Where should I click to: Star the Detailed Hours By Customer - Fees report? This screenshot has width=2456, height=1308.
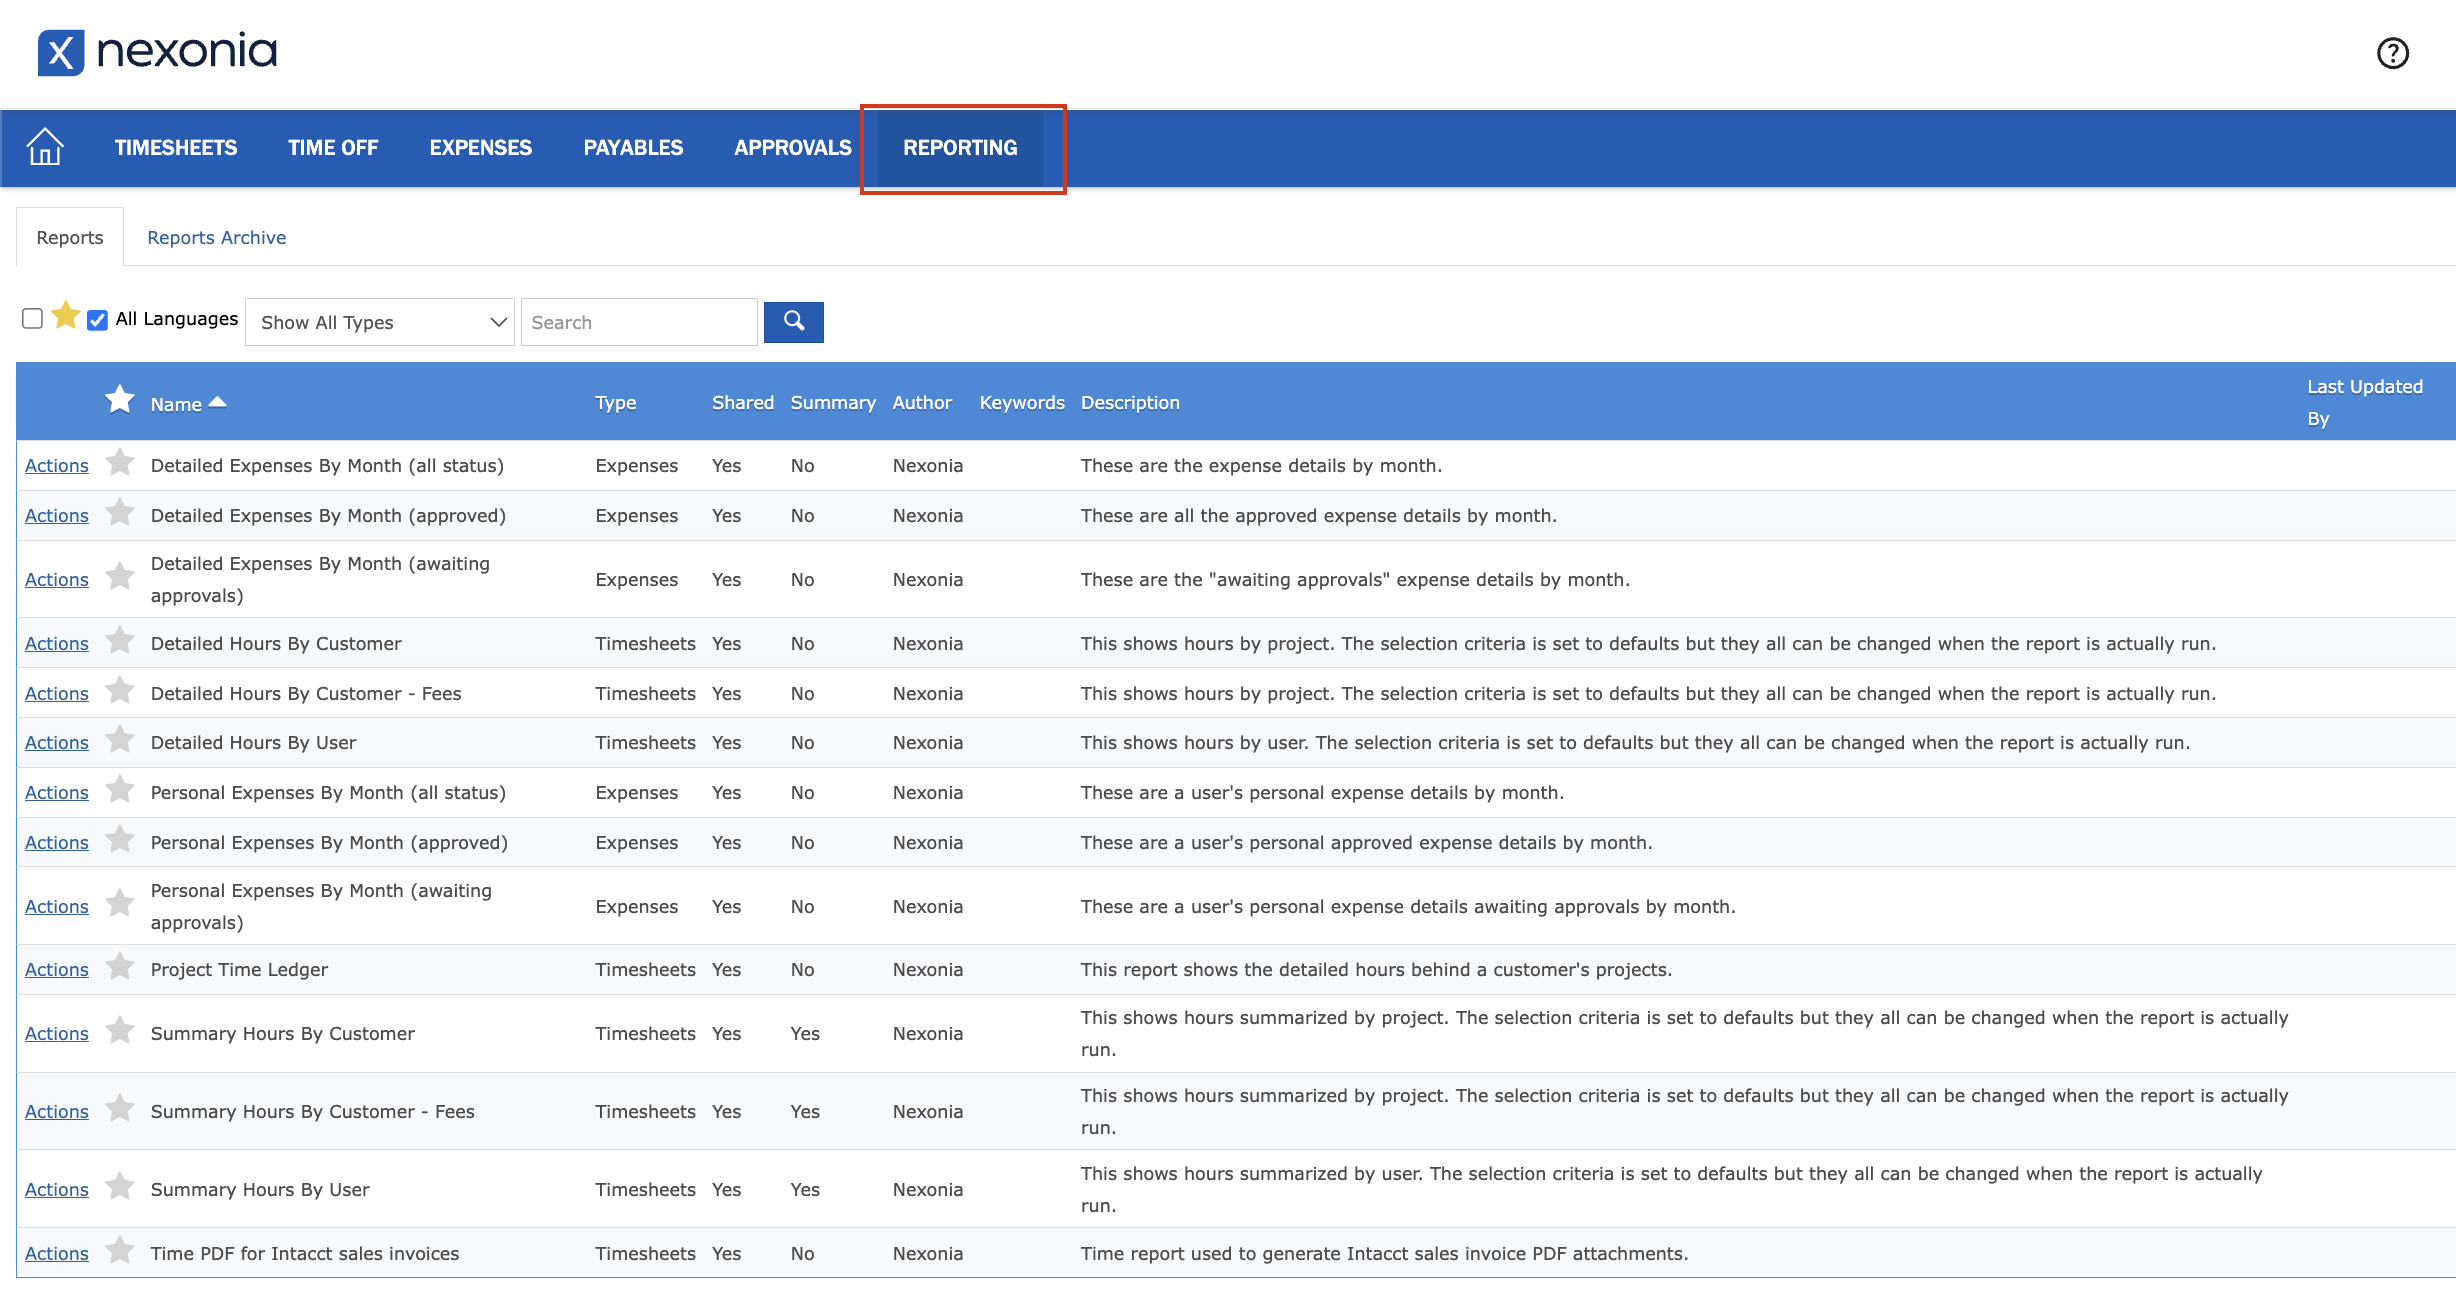tap(120, 691)
